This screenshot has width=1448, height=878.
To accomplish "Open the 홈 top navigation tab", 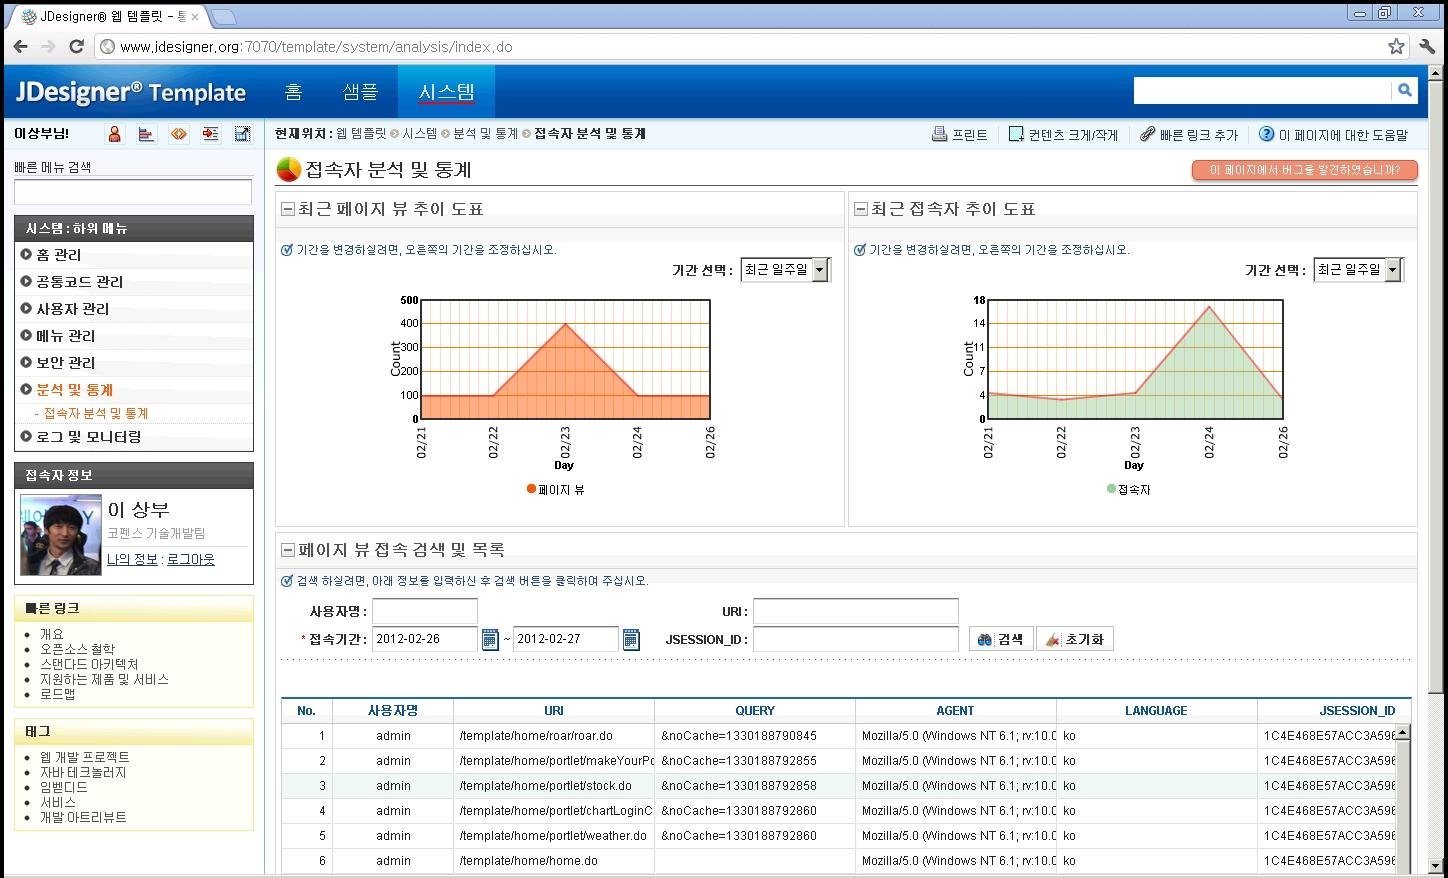I will coord(293,92).
